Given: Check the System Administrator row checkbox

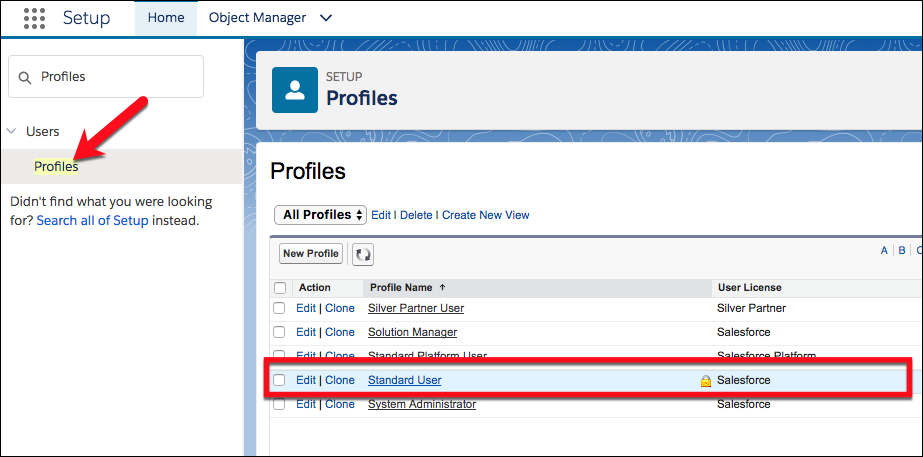Looking at the screenshot, I should pos(279,405).
